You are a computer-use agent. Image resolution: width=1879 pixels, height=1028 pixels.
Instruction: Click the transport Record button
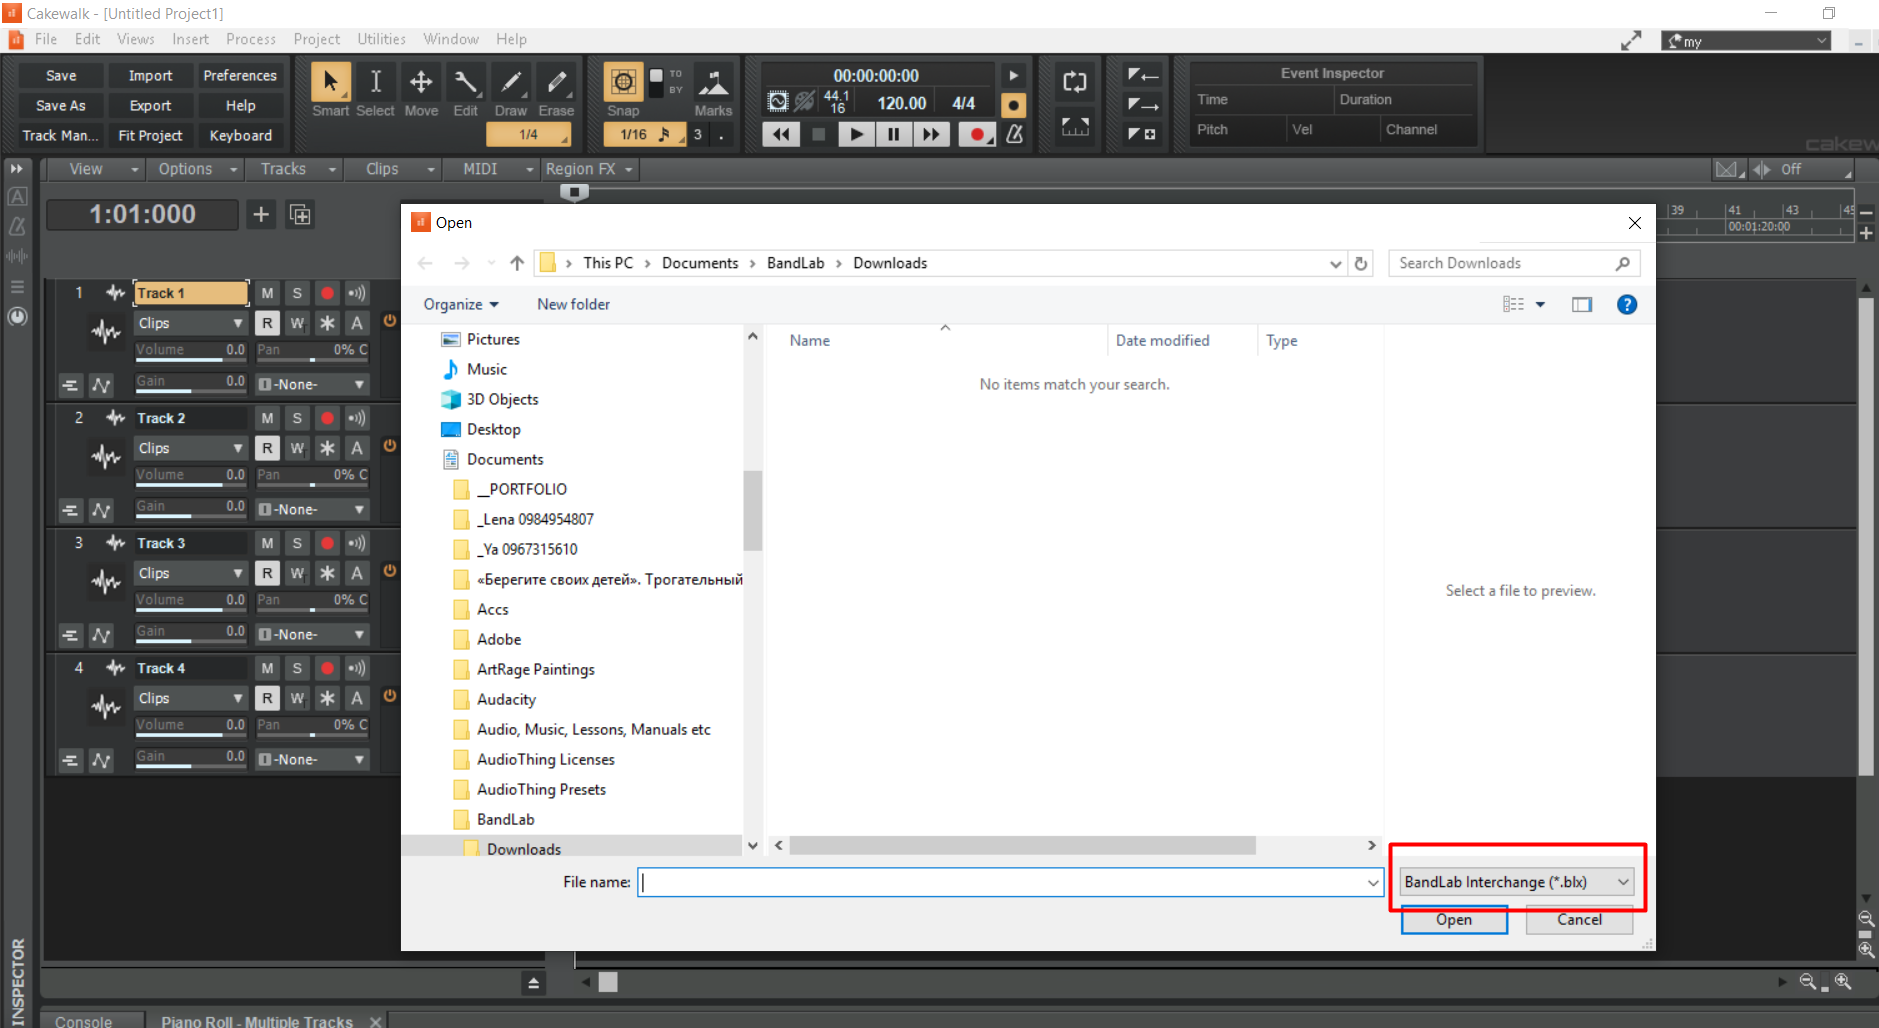point(975,134)
